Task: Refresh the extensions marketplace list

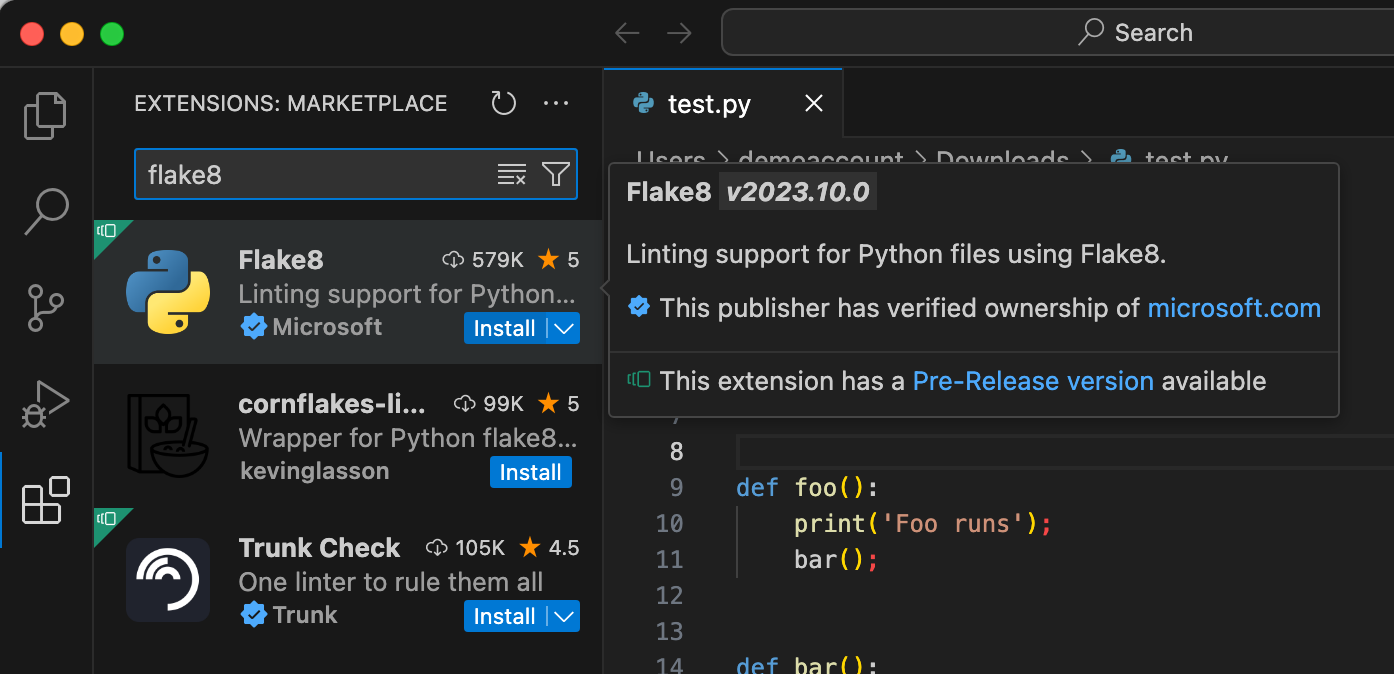Action: 503,102
